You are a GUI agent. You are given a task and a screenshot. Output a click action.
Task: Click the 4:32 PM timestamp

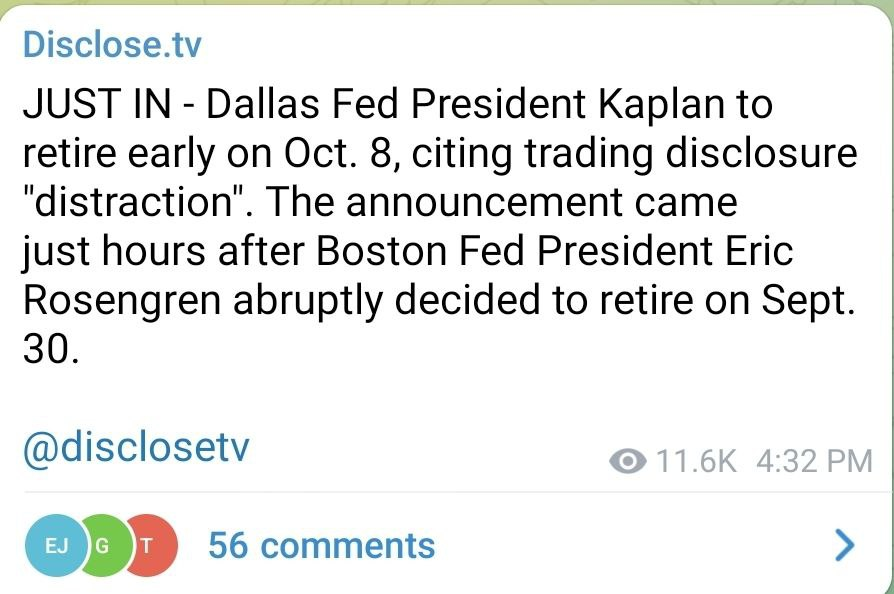click(814, 462)
